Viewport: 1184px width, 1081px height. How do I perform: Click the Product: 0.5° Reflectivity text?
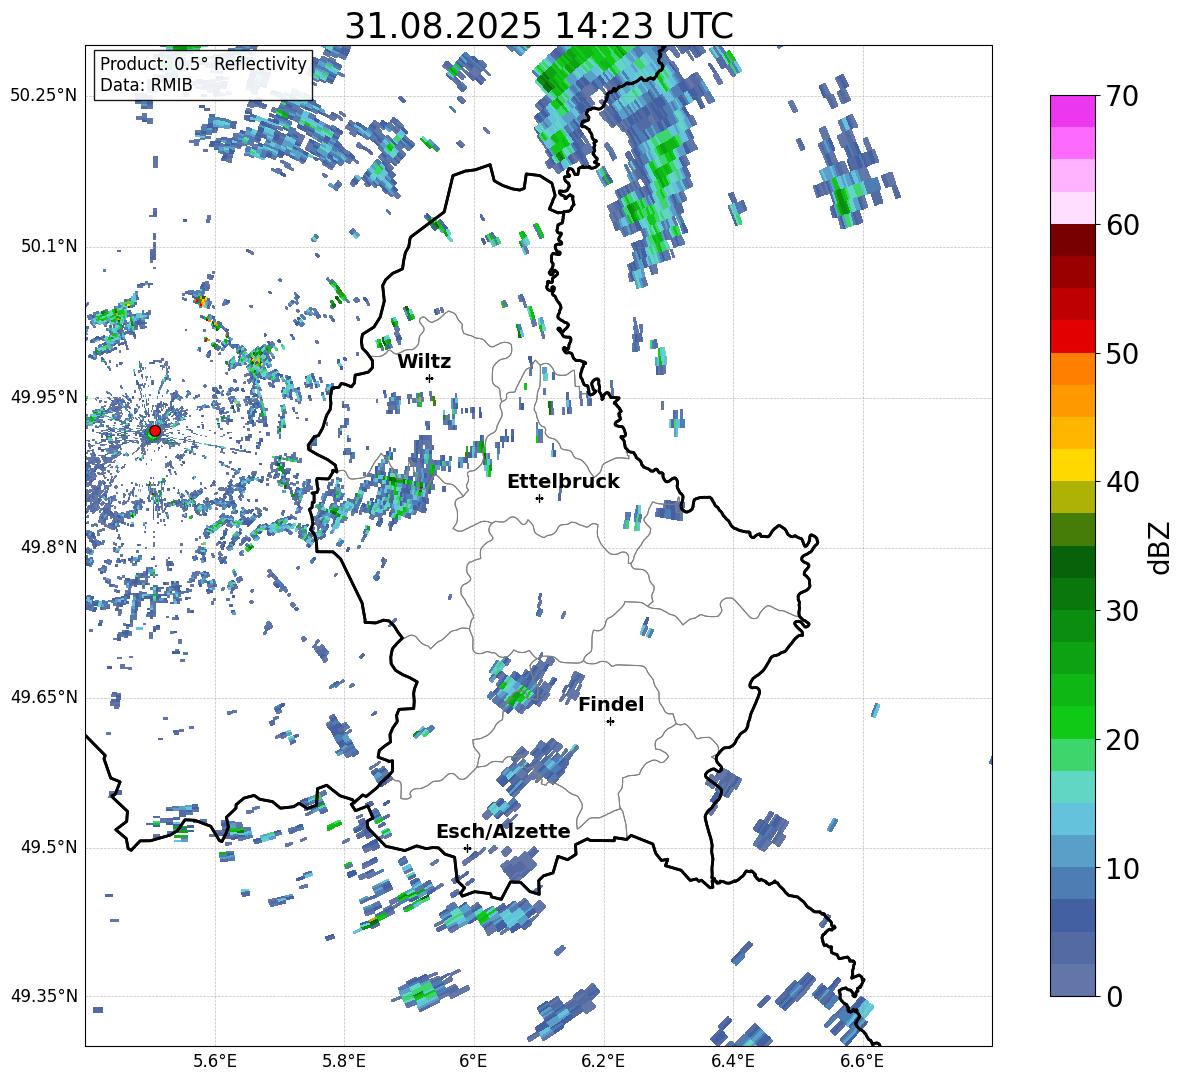pyautogui.click(x=203, y=64)
